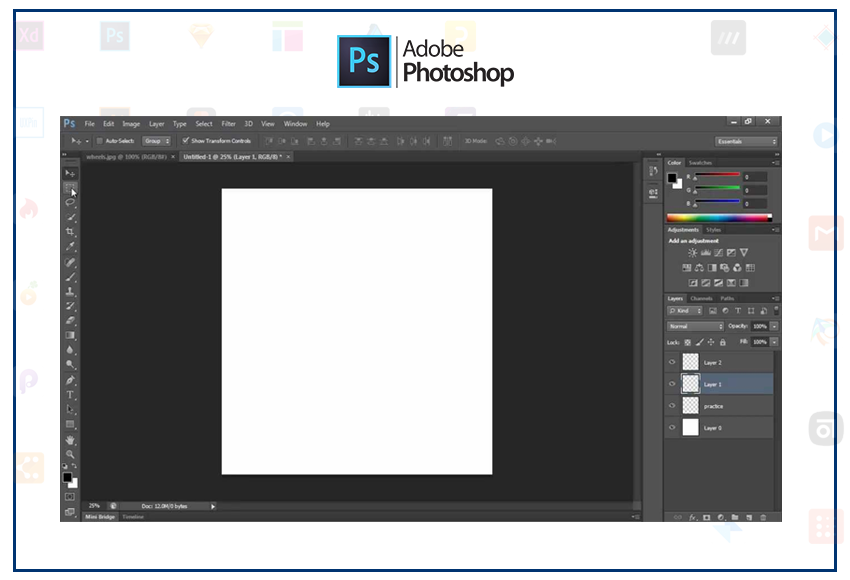Select the Path Selection tool
The height and width of the screenshot is (580, 850).
(70, 410)
